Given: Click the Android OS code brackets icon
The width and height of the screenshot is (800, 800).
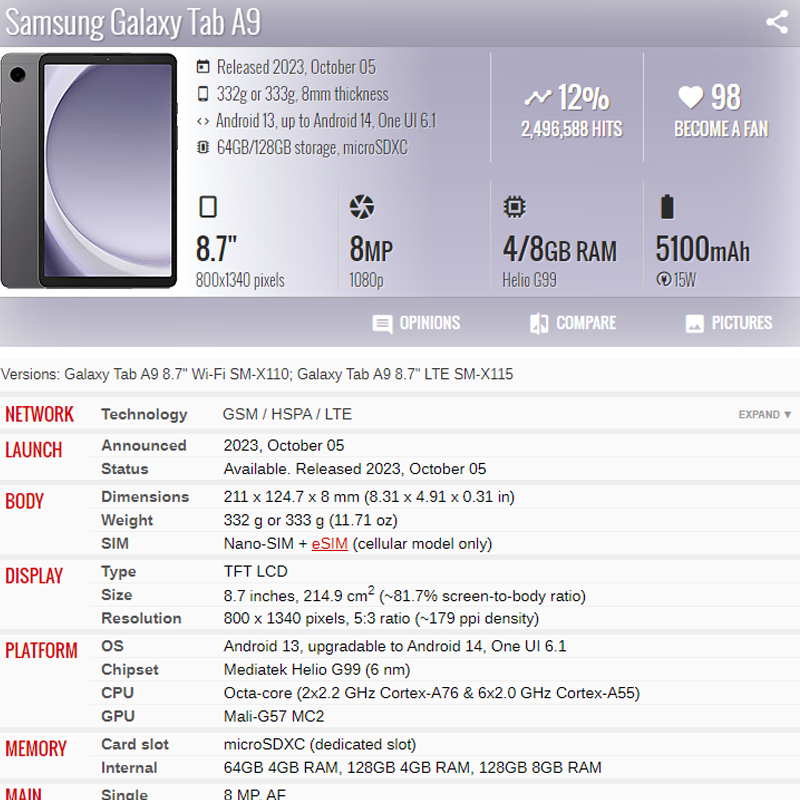Looking at the screenshot, I should coord(203,121).
